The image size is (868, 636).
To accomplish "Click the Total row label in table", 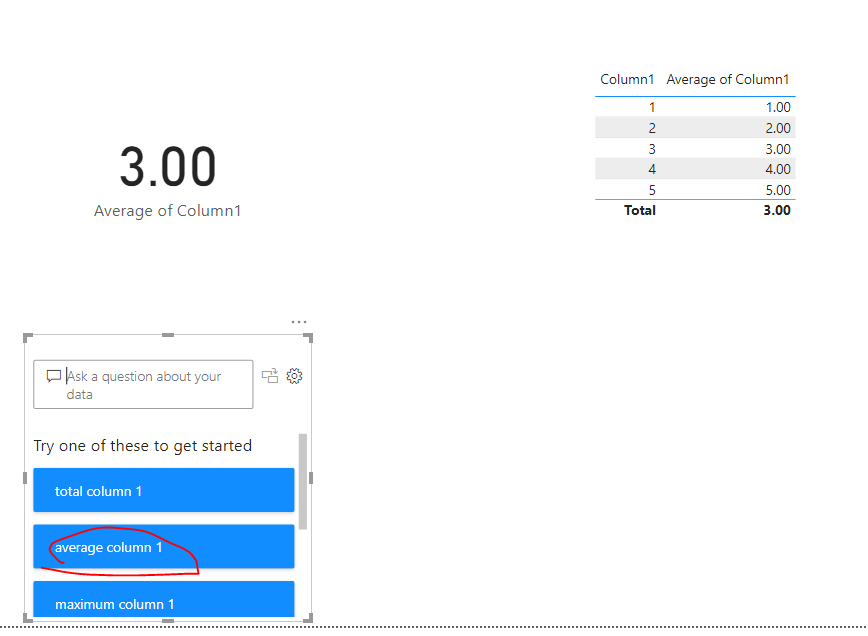I will (x=639, y=210).
